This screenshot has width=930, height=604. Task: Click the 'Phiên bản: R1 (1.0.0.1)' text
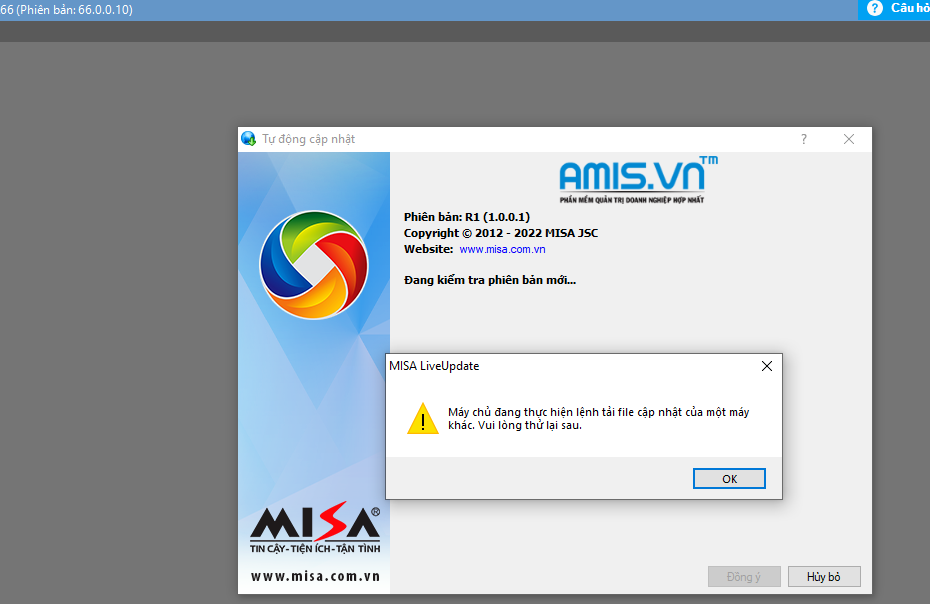(x=467, y=217)
